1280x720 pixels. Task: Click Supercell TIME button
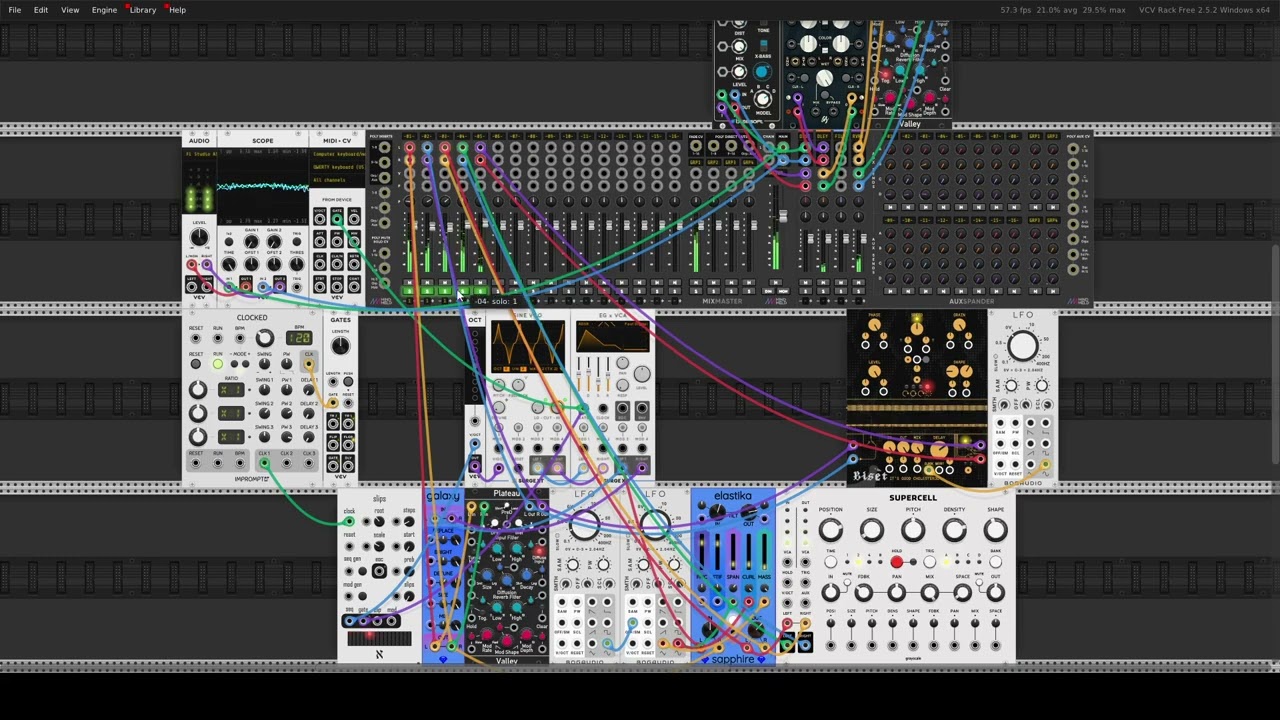point(831,562)
